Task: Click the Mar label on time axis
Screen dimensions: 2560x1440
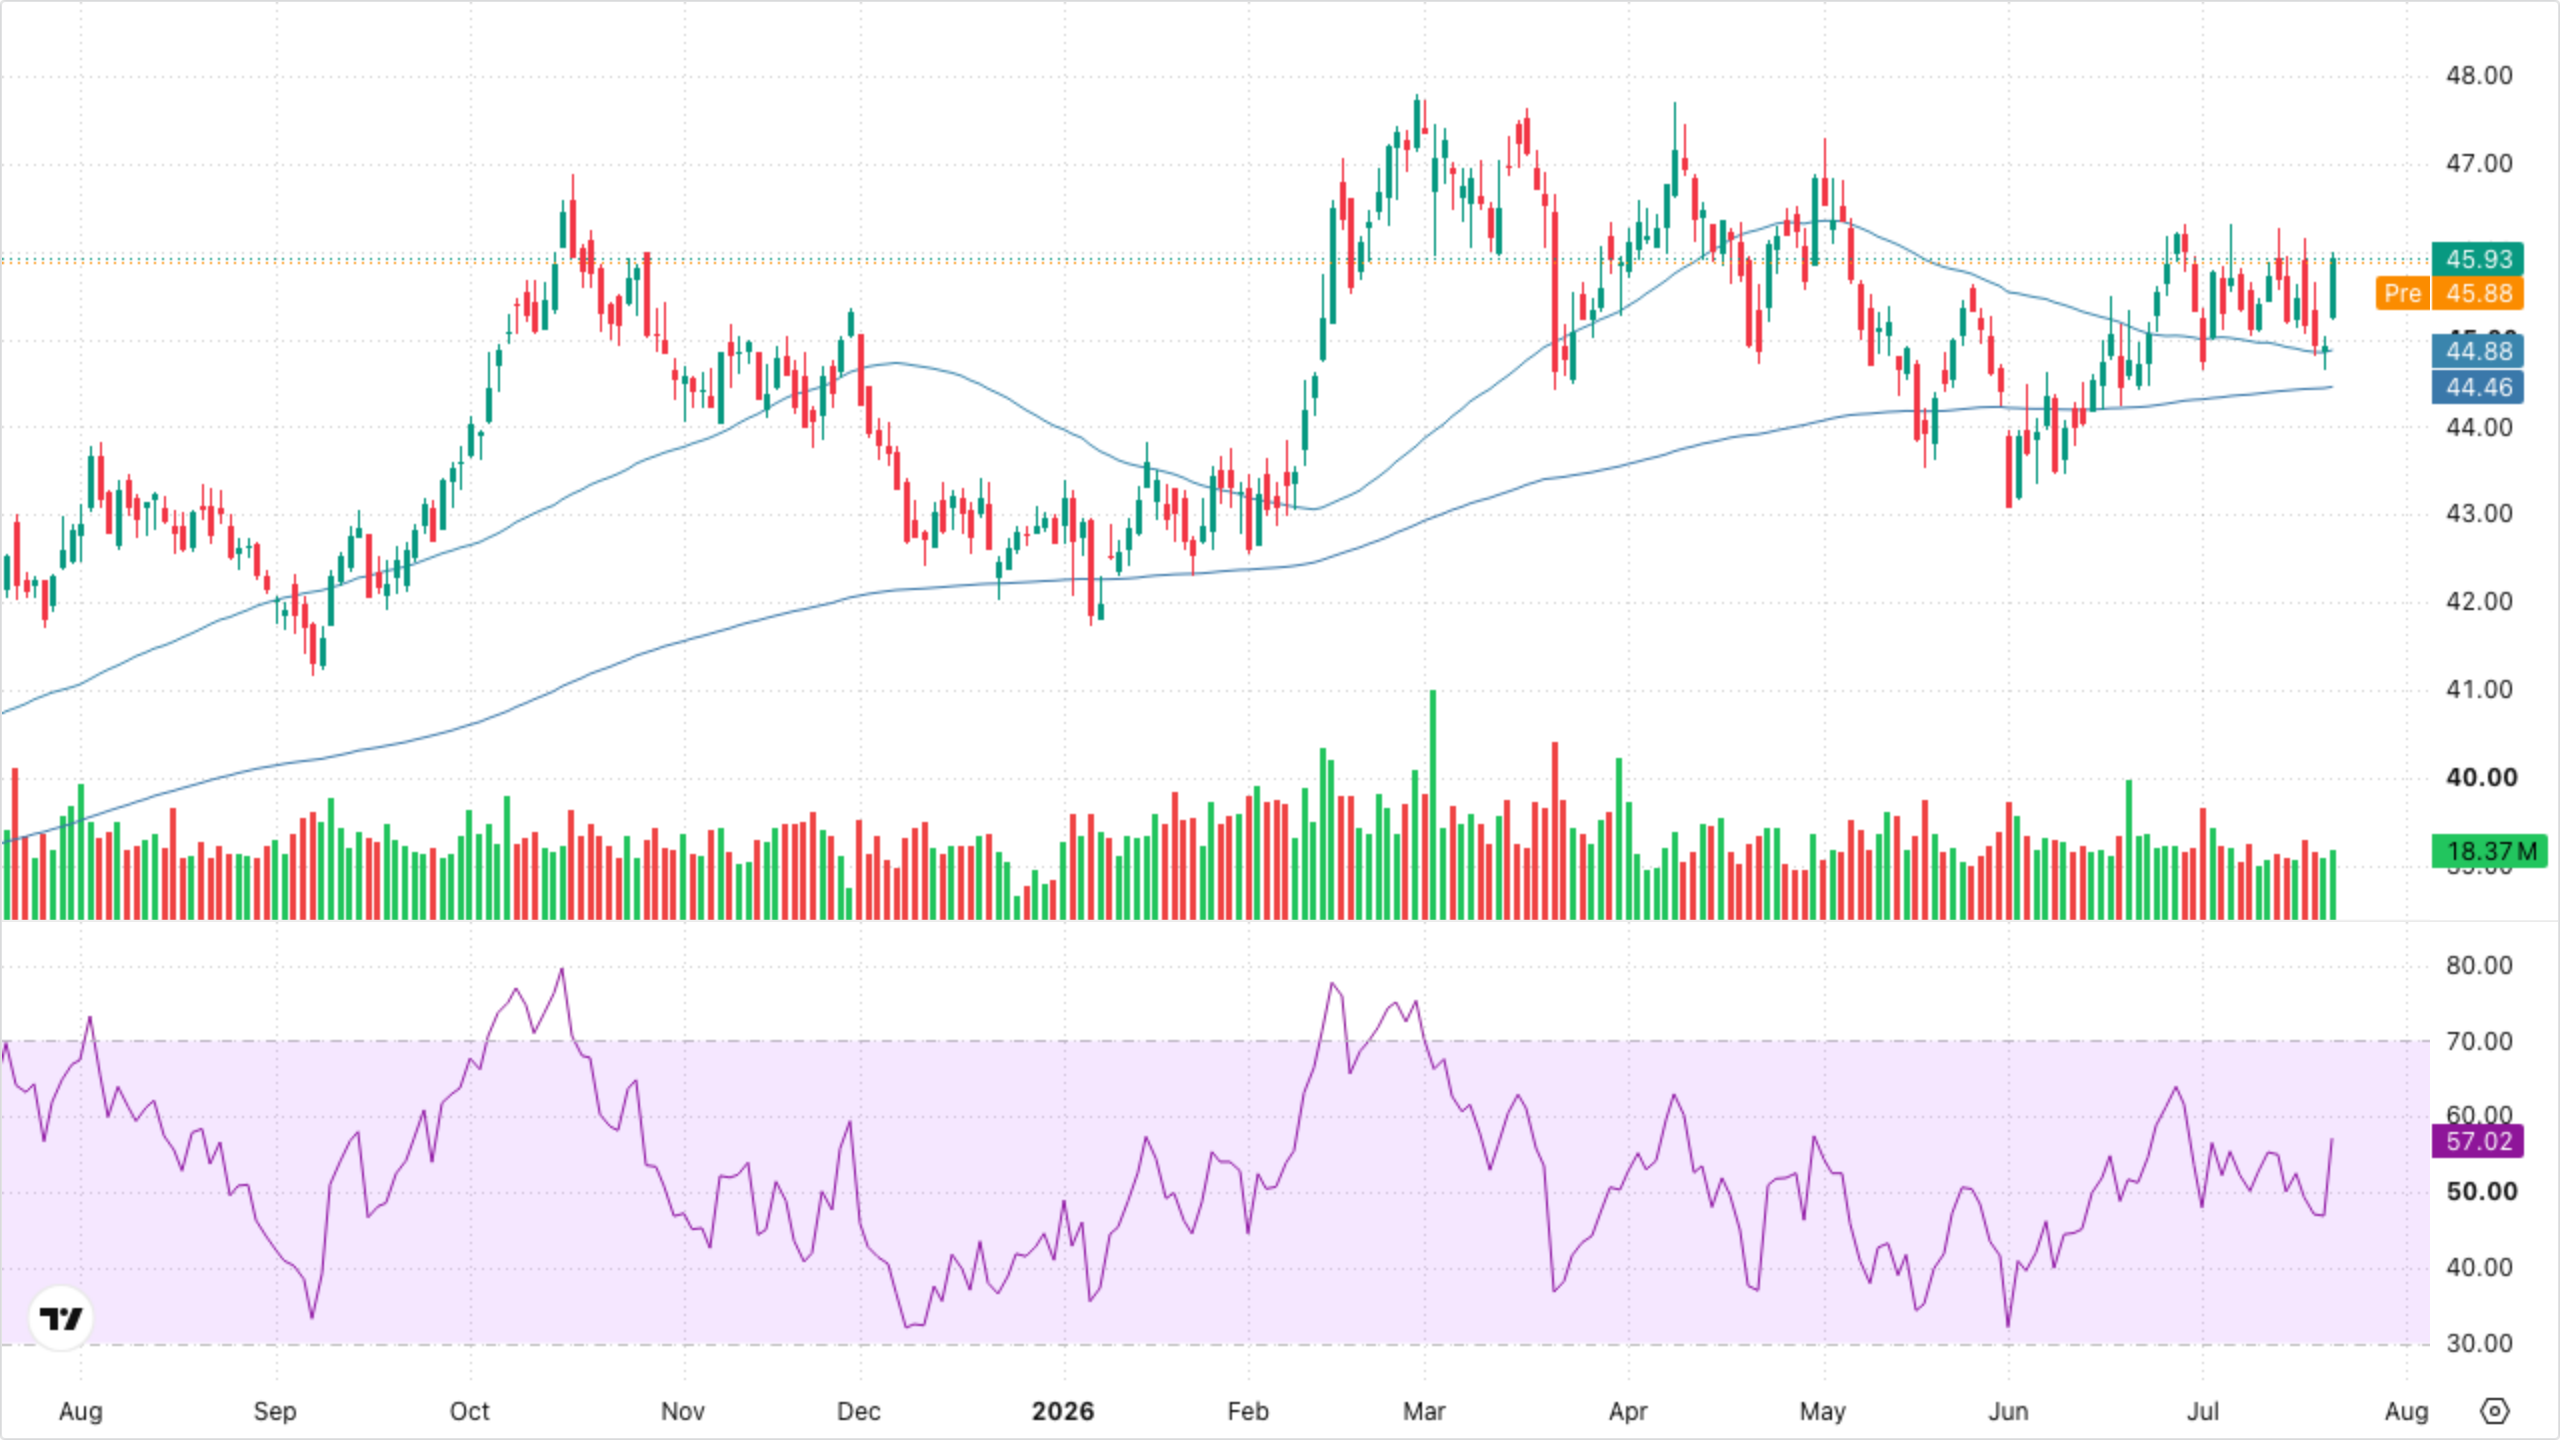Action: [x=1424, y=1411]
